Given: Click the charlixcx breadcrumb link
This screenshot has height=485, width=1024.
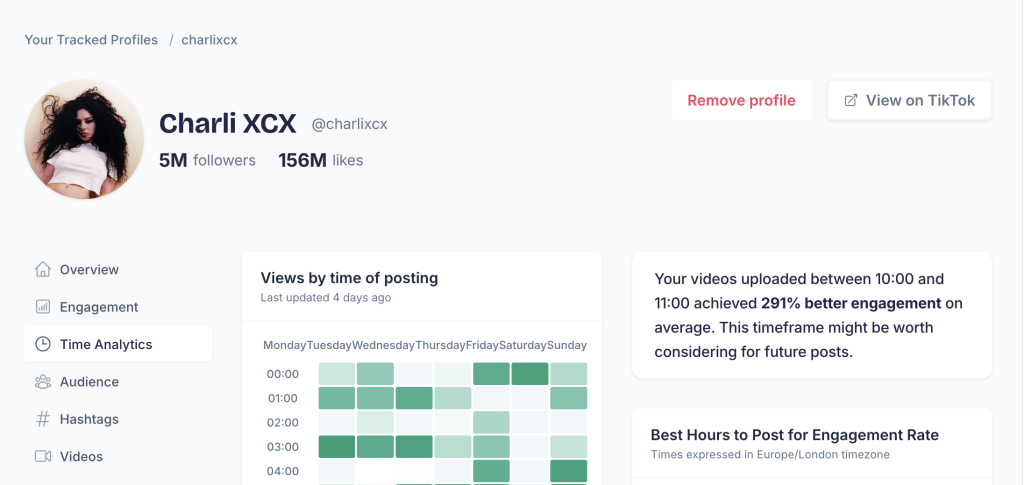Looking at the screenshot, I should pyautogui.click(x=209, y=40).
